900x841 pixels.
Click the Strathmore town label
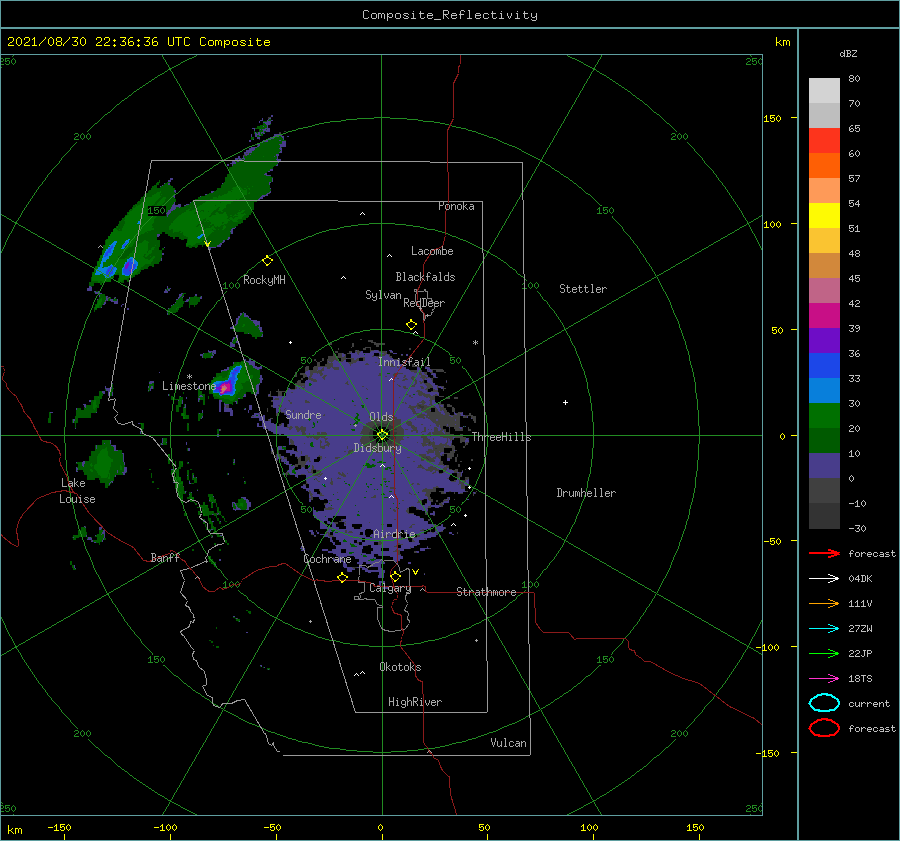point(486,592)
